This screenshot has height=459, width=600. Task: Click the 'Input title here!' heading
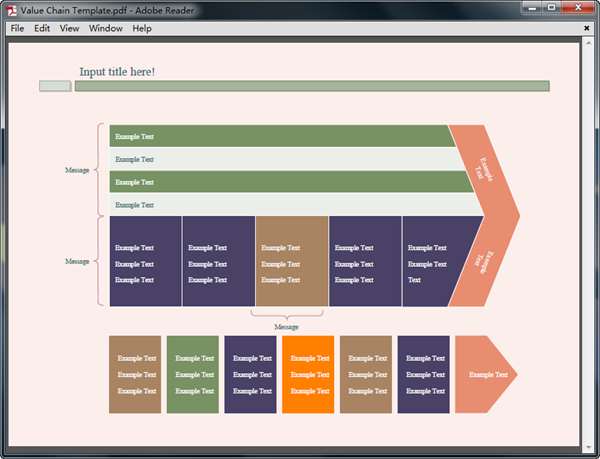point(117,72)
